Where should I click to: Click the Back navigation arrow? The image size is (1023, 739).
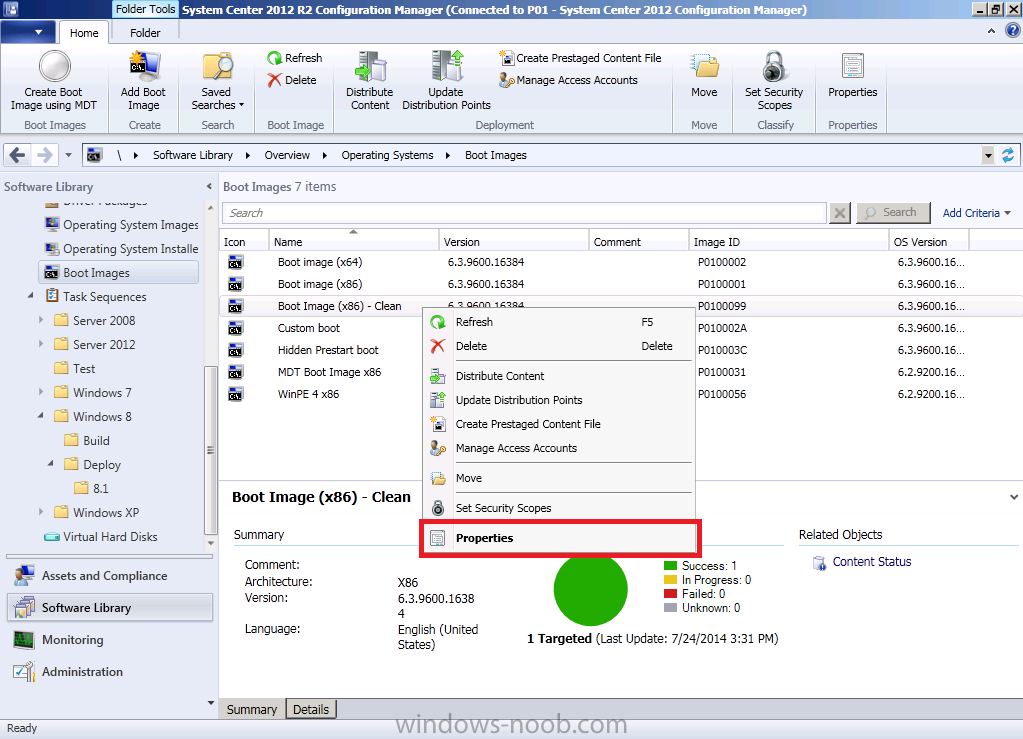[17, 155]
